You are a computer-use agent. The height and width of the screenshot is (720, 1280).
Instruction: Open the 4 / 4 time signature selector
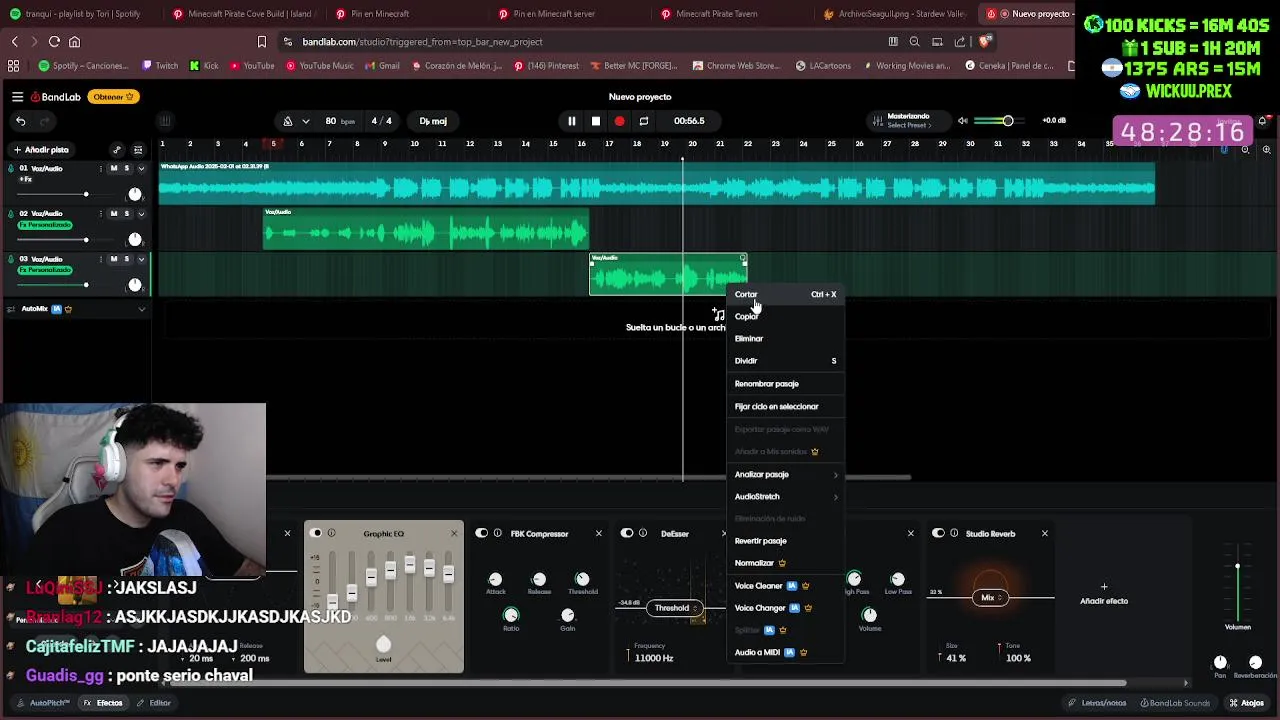click(382, 121)
